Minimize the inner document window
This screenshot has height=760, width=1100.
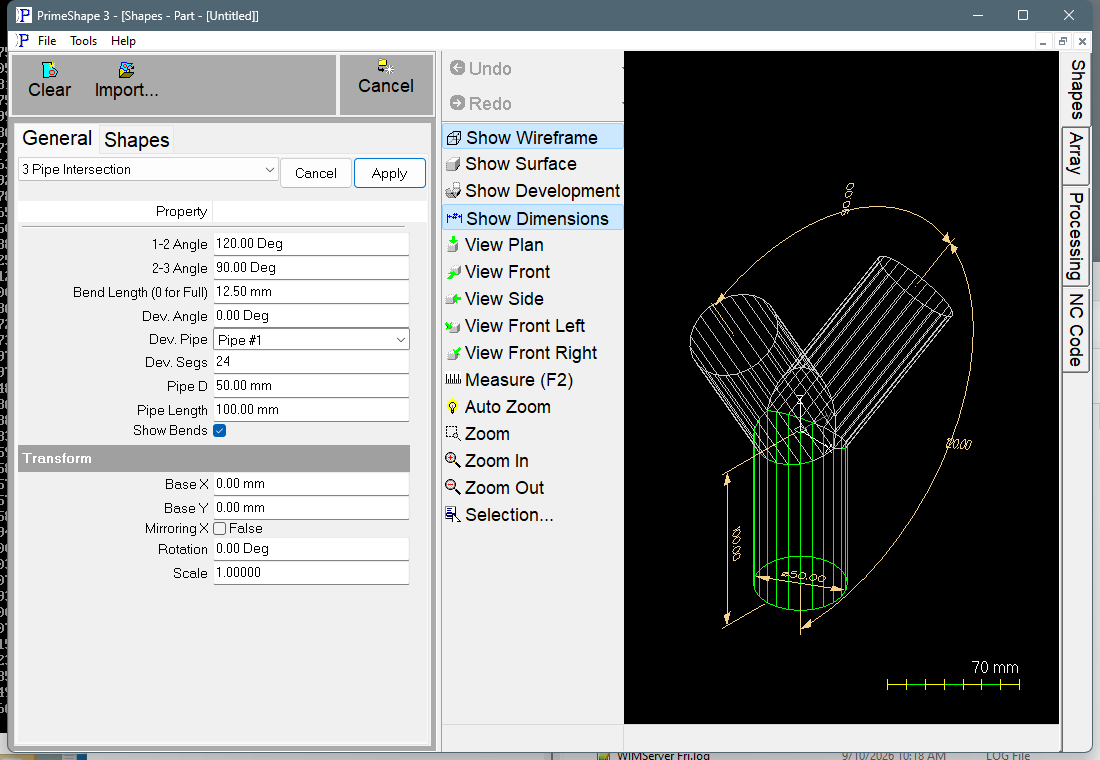1043,42
